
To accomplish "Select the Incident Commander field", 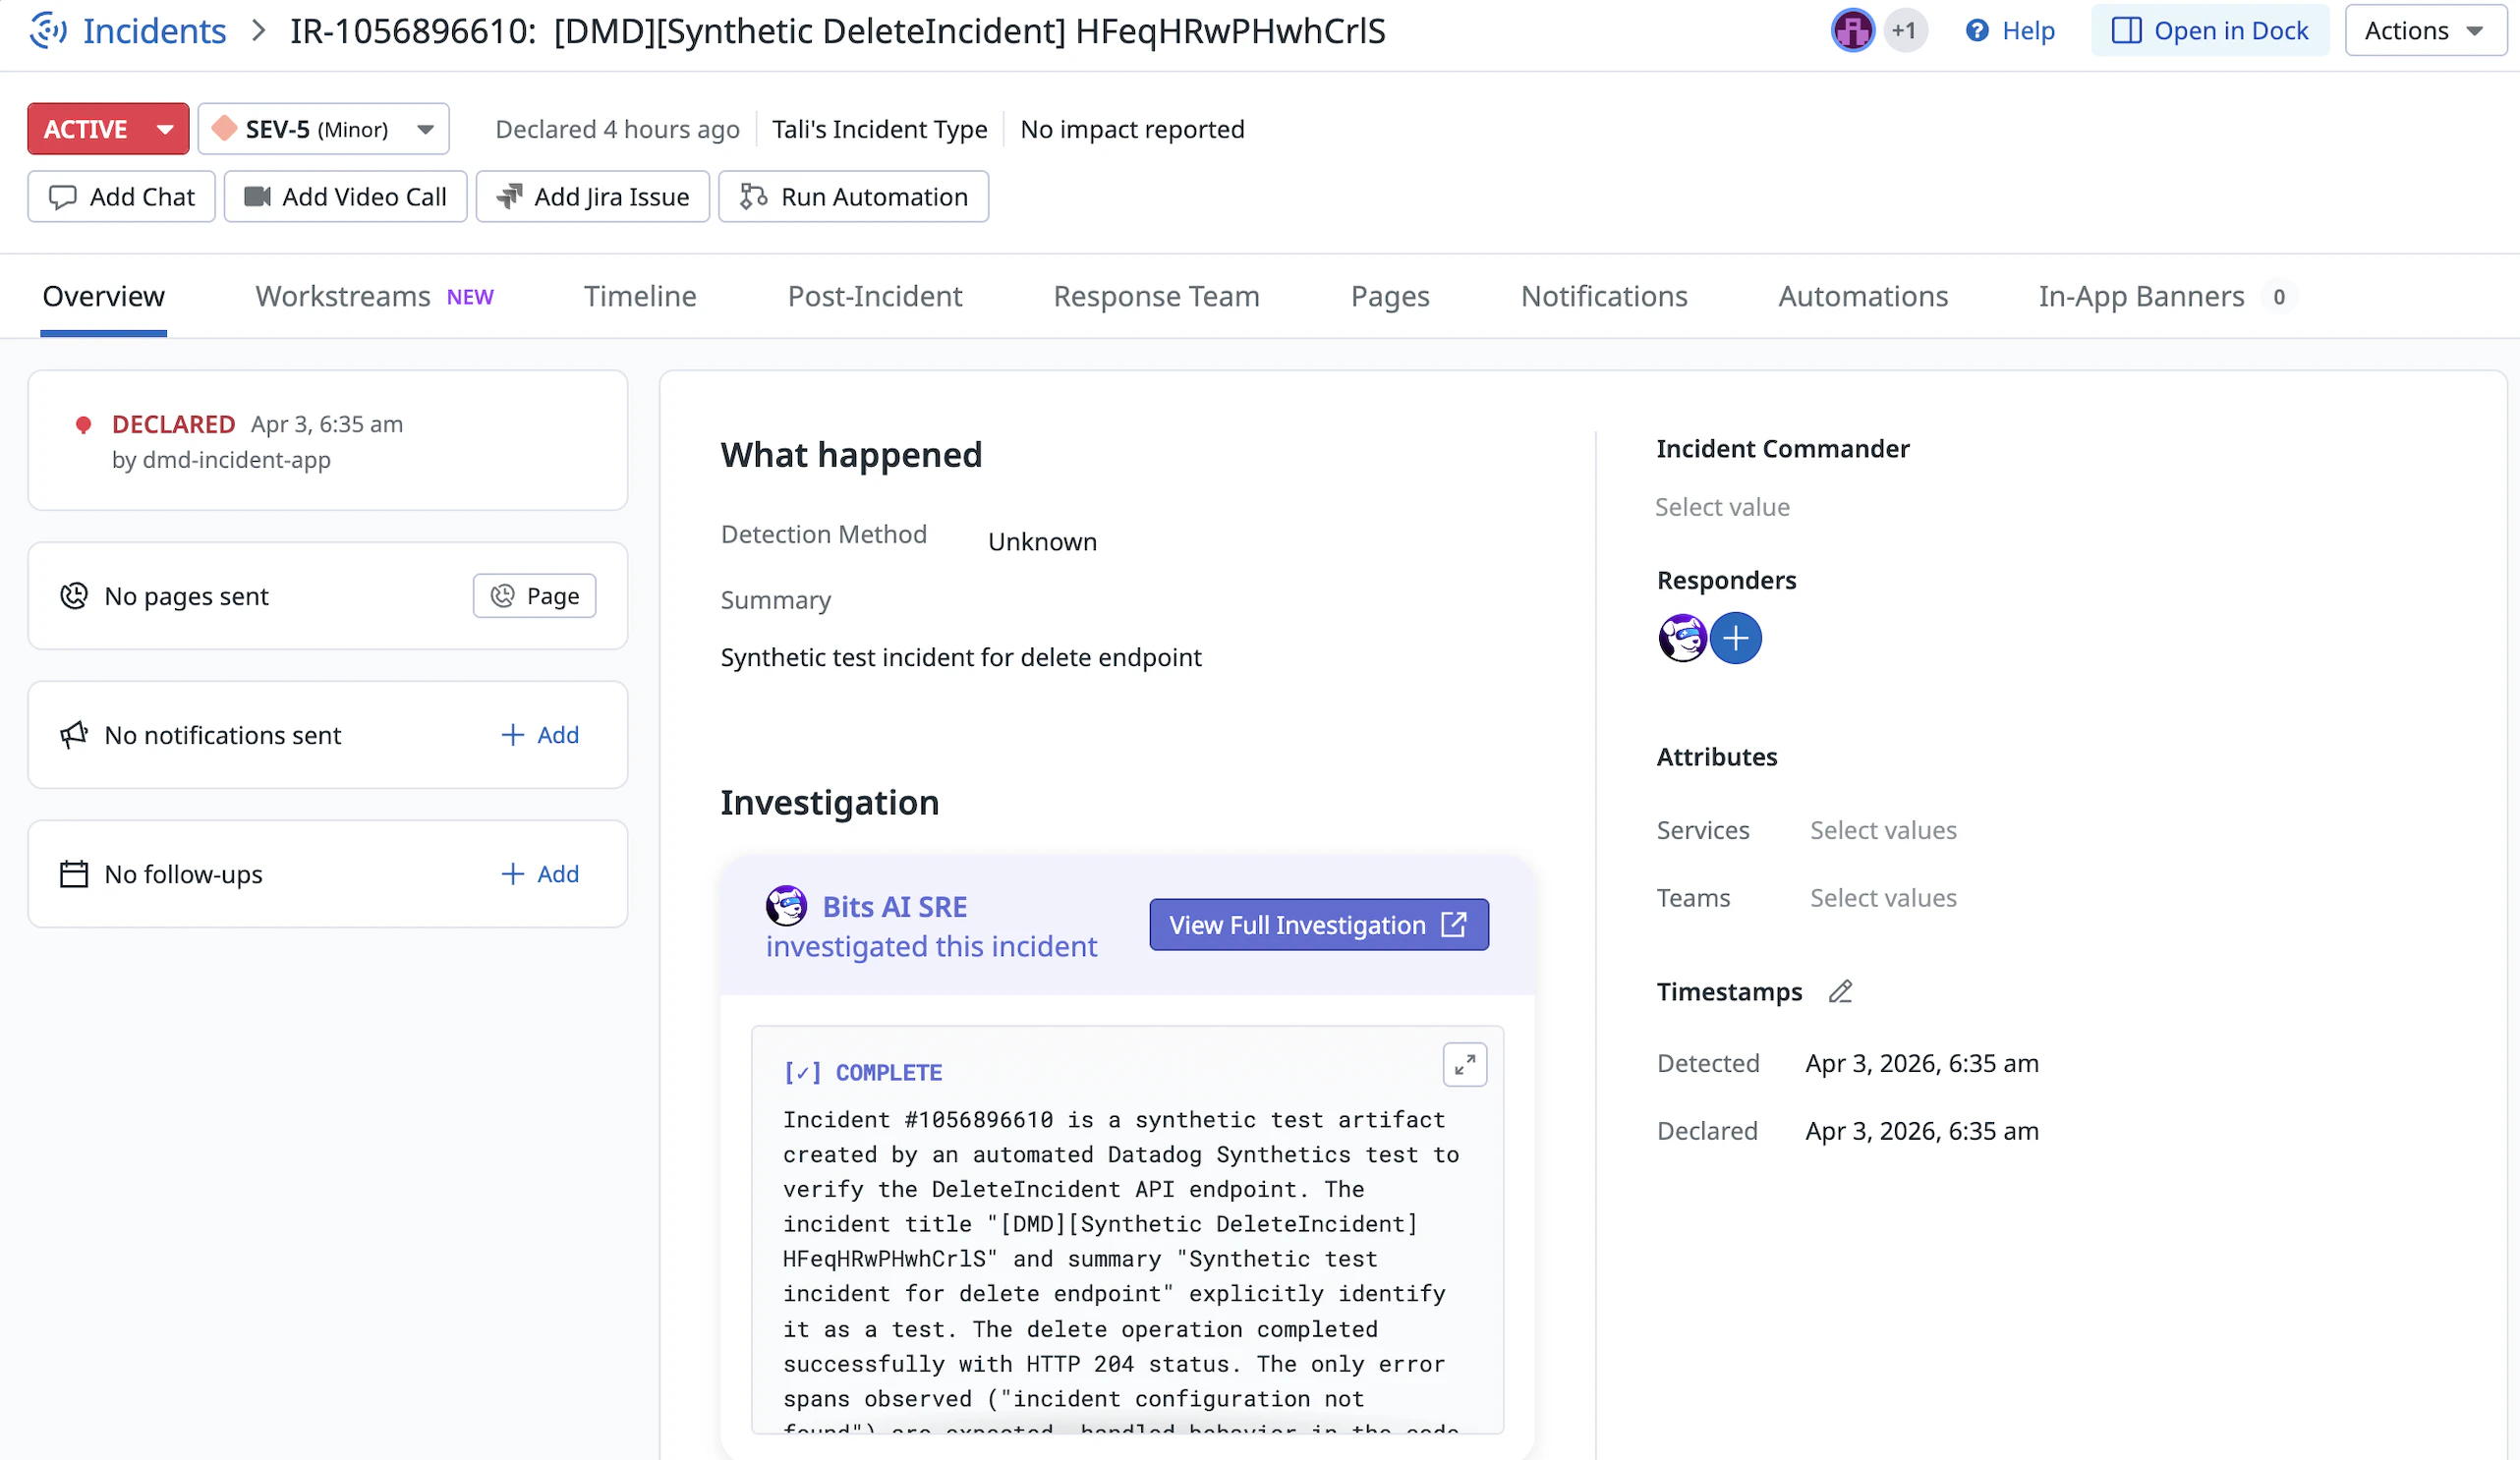I will point(1722,507).
